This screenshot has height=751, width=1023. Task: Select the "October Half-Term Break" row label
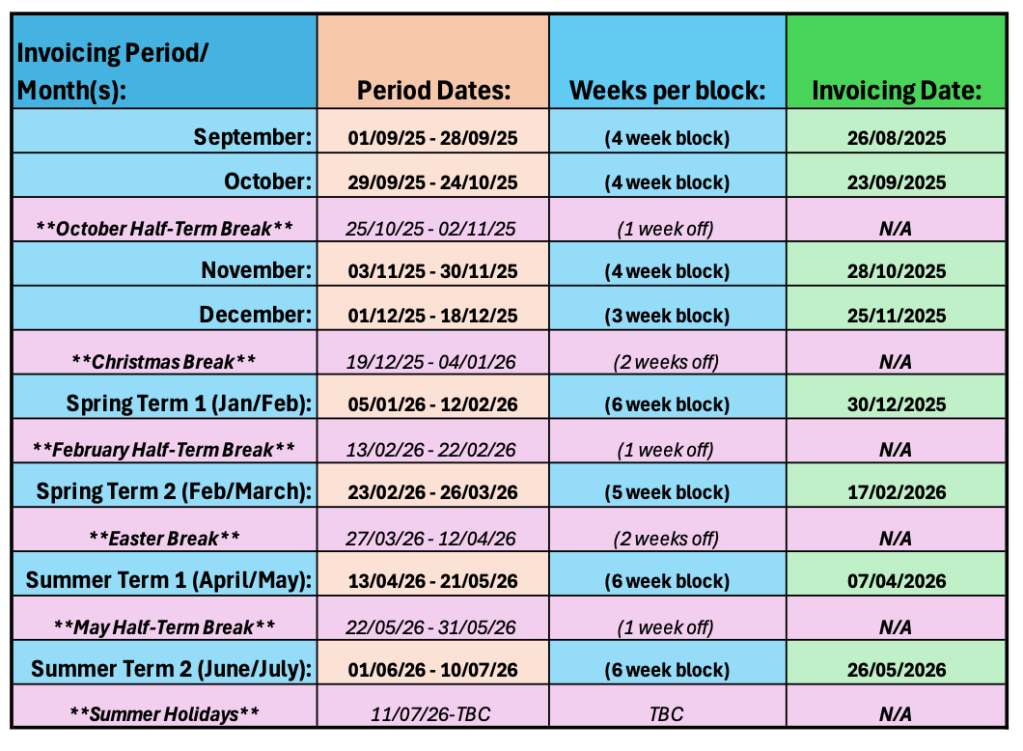(164, 229)
